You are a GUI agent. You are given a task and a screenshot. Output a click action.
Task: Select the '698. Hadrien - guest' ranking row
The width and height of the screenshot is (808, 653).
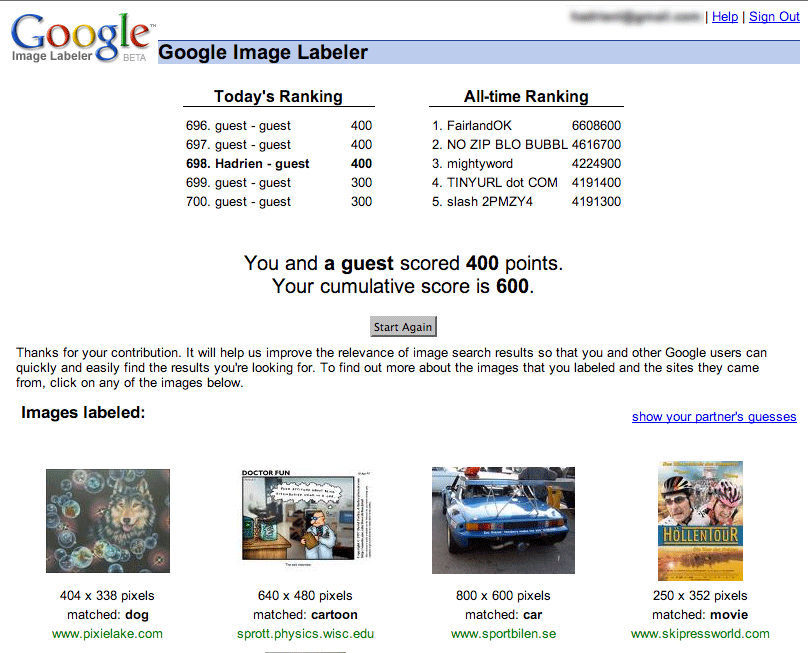point(279,163)
